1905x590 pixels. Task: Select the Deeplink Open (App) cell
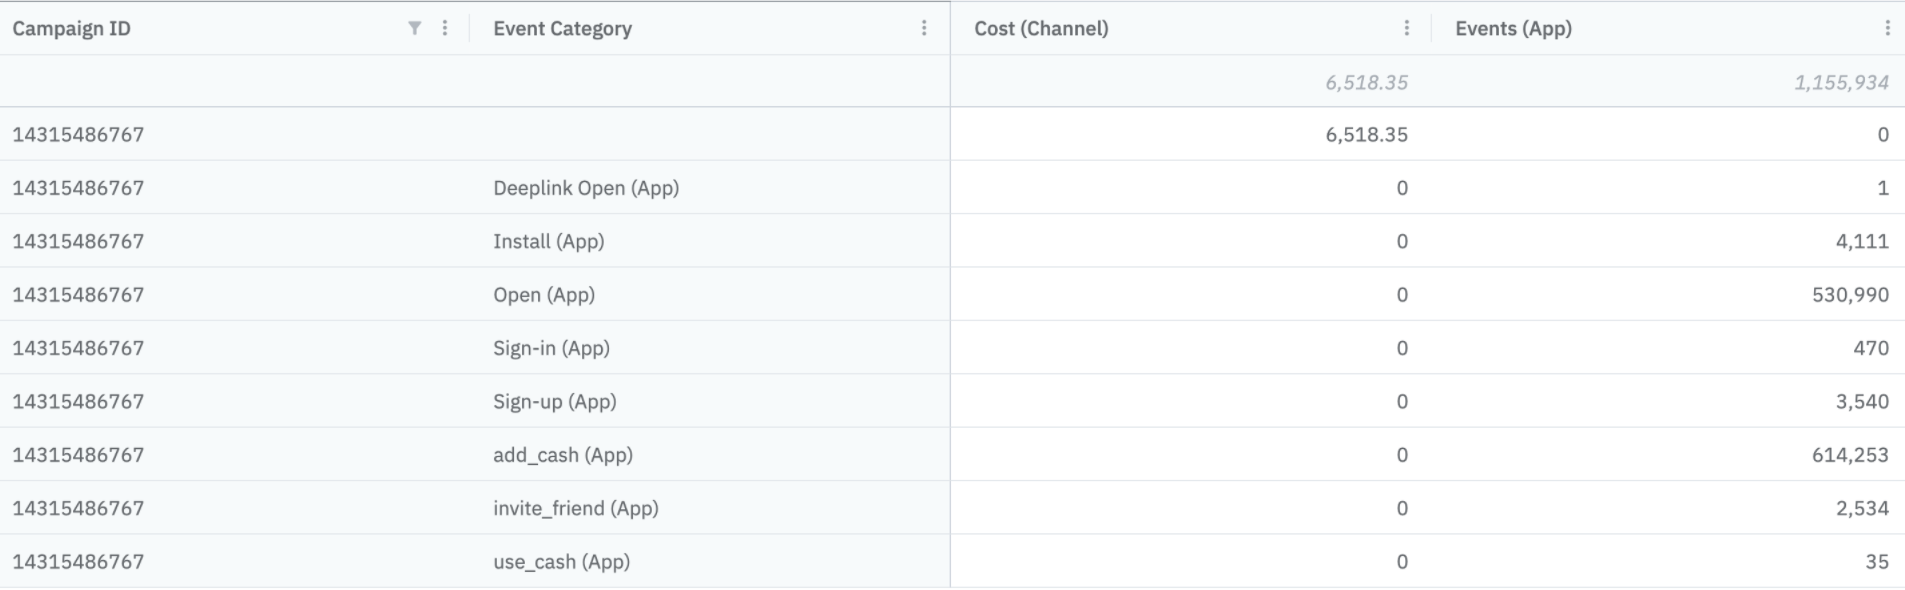pos(586,188)
